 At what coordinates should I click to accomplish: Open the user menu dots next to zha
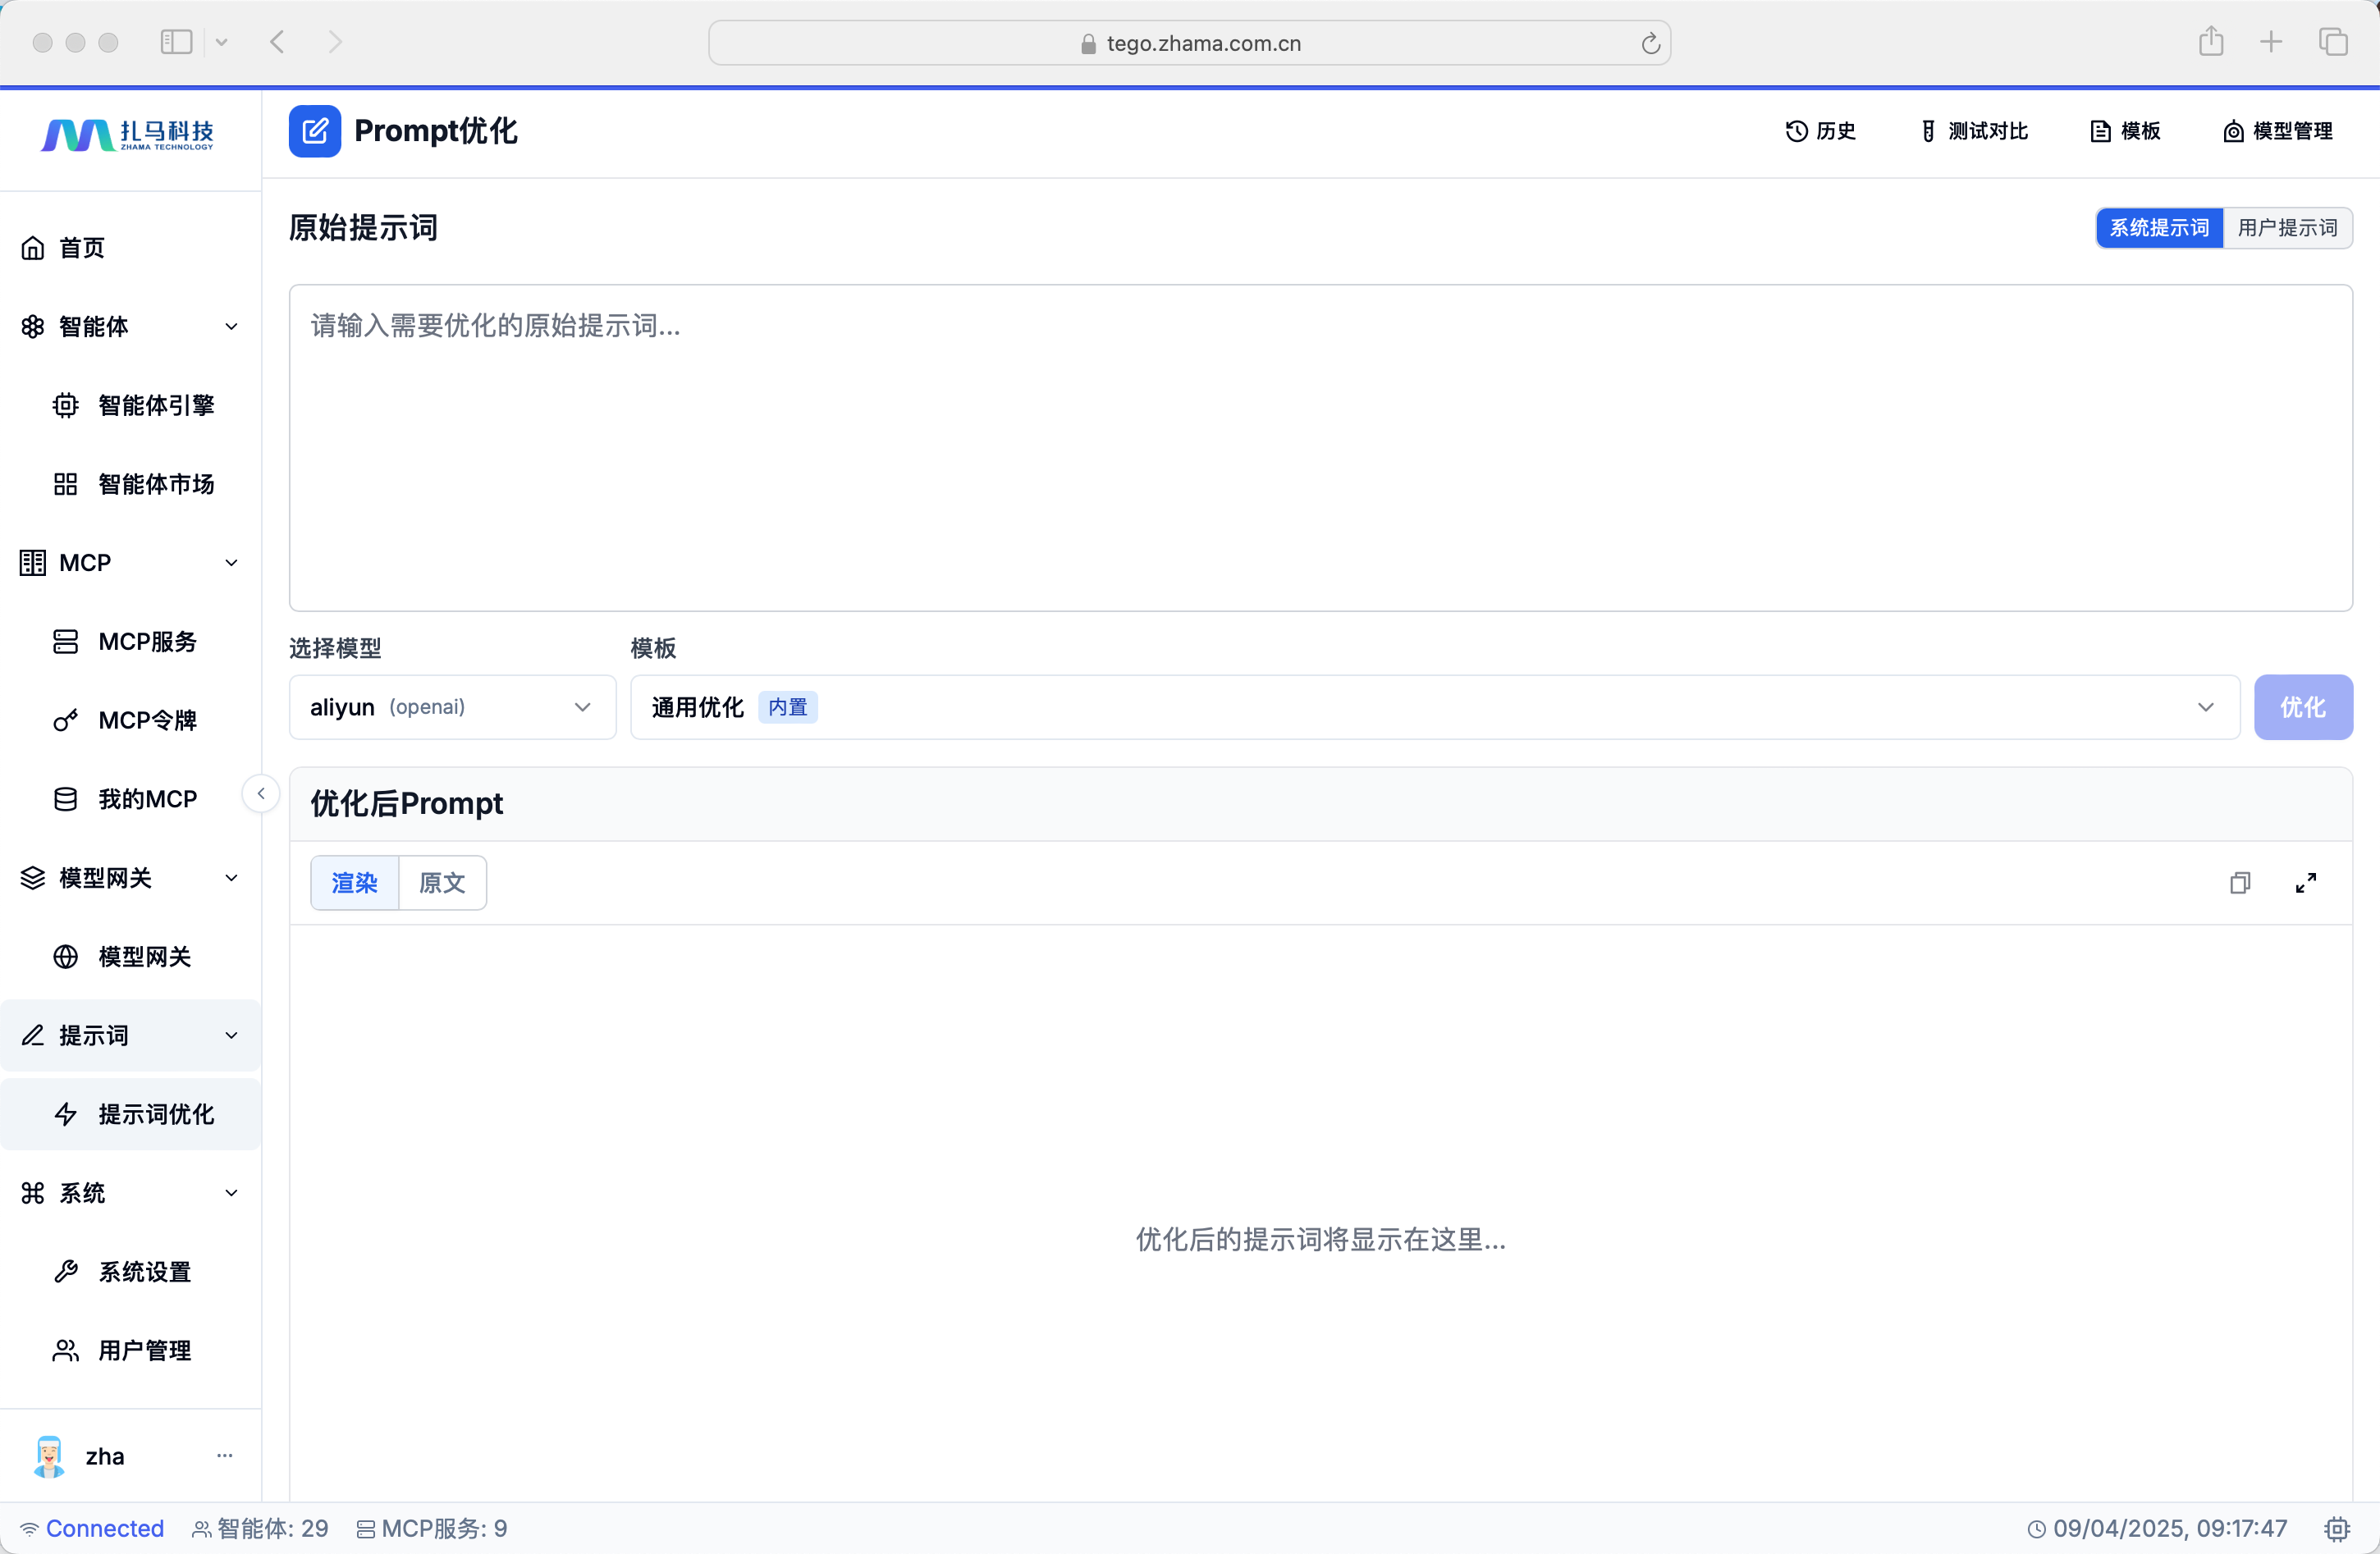(224, 1455)
